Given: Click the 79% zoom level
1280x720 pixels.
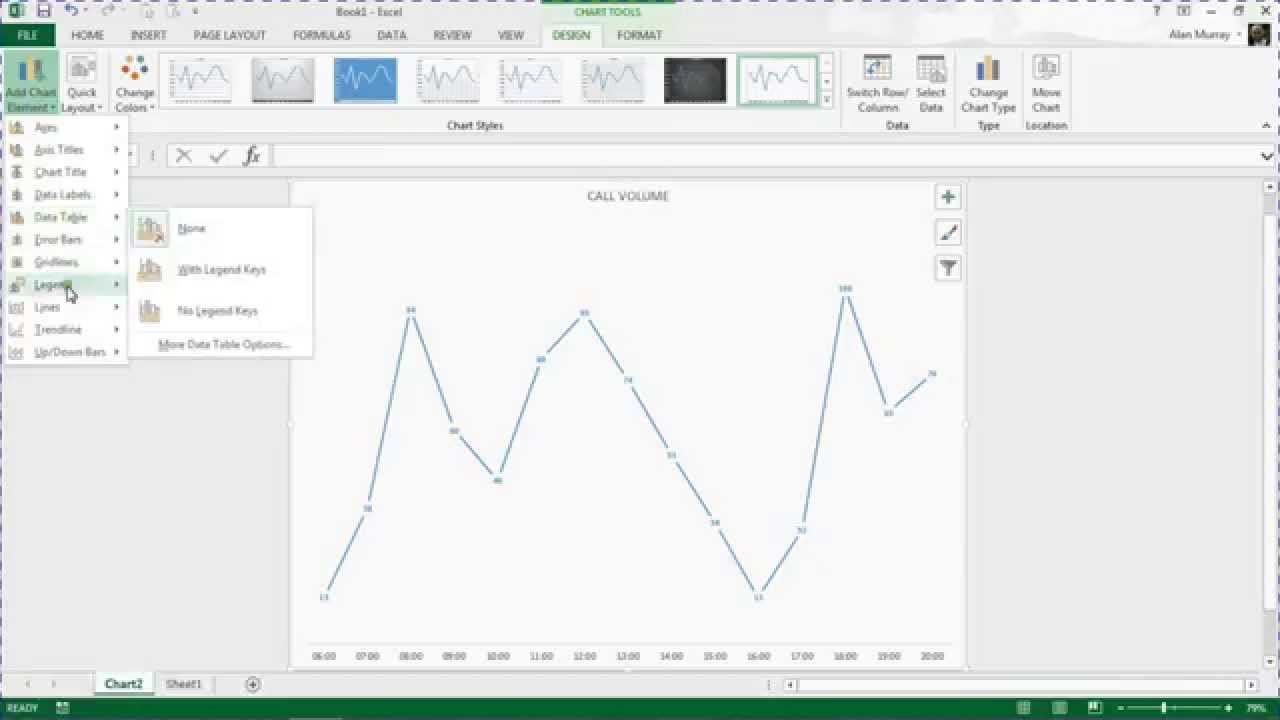Looking at the screenshot, I should 1258,708.
